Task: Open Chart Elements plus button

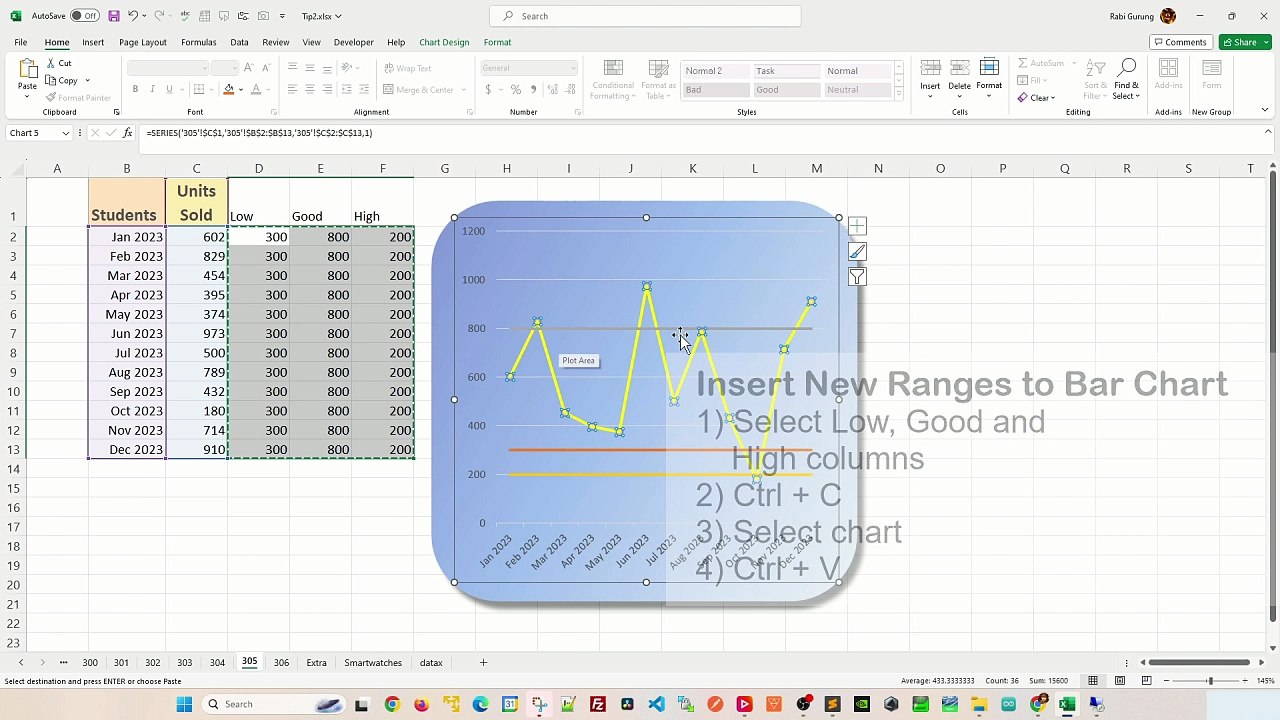Action: point(857,227)
